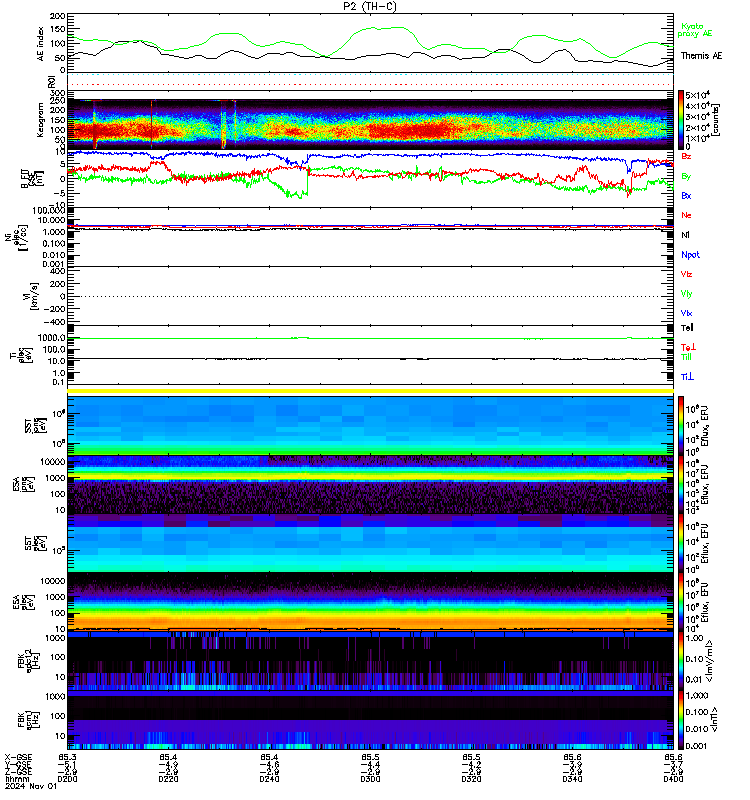The image size is (750, 800).
Task: Select the green Kyoto proxy AE legend label
Action: (694, 30)
